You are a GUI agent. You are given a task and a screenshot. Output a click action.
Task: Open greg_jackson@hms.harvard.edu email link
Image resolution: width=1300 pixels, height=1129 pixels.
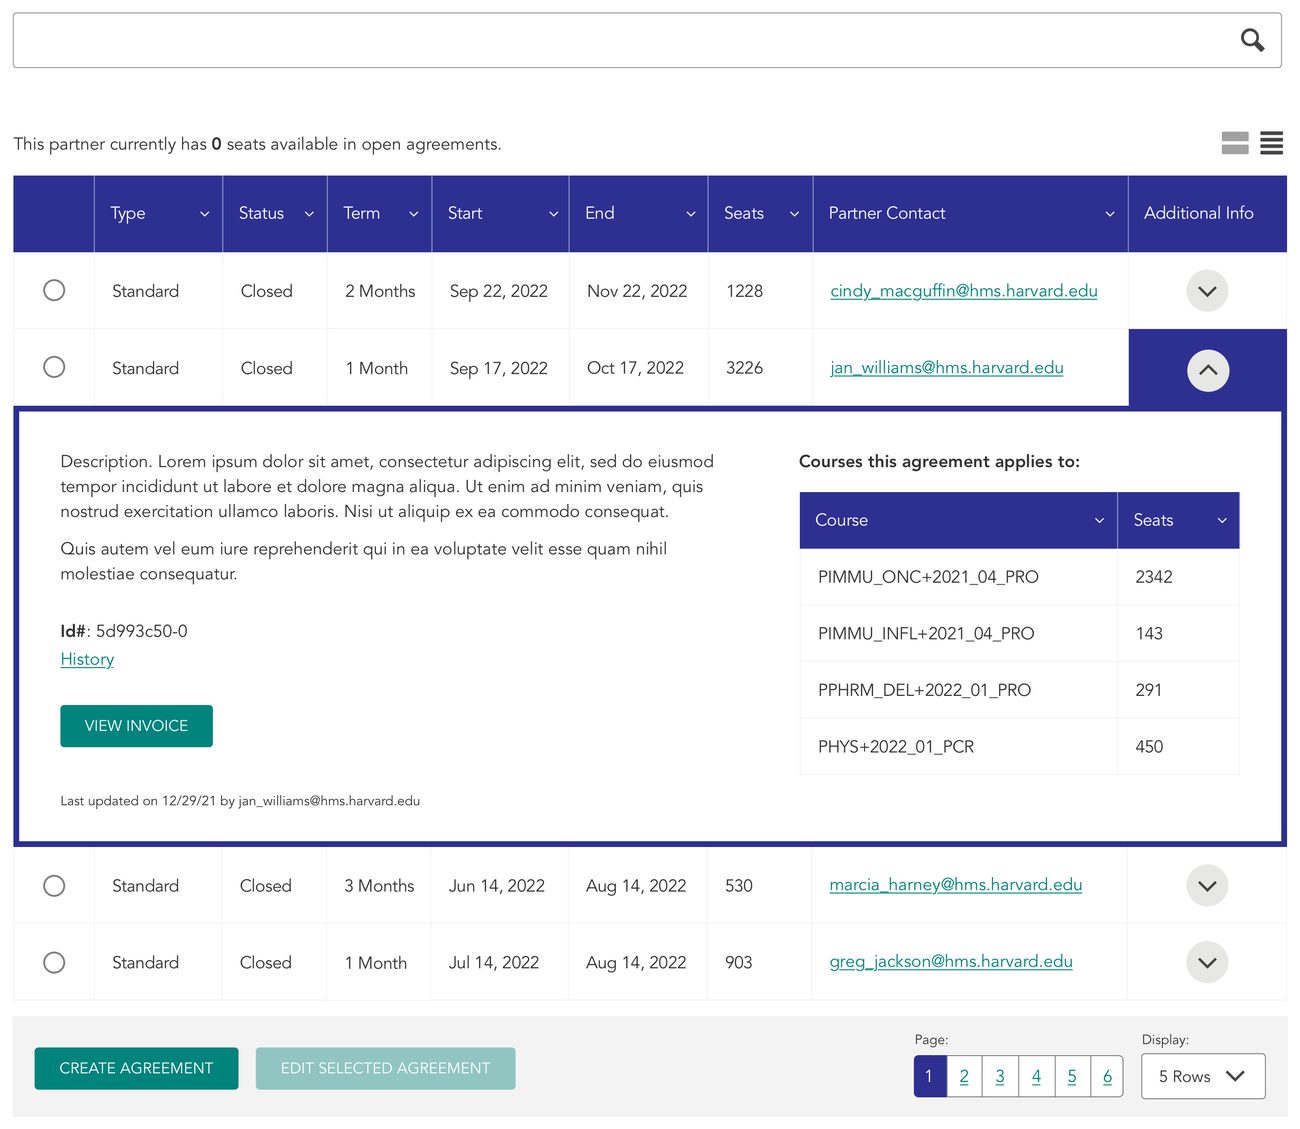click(951, 961)
